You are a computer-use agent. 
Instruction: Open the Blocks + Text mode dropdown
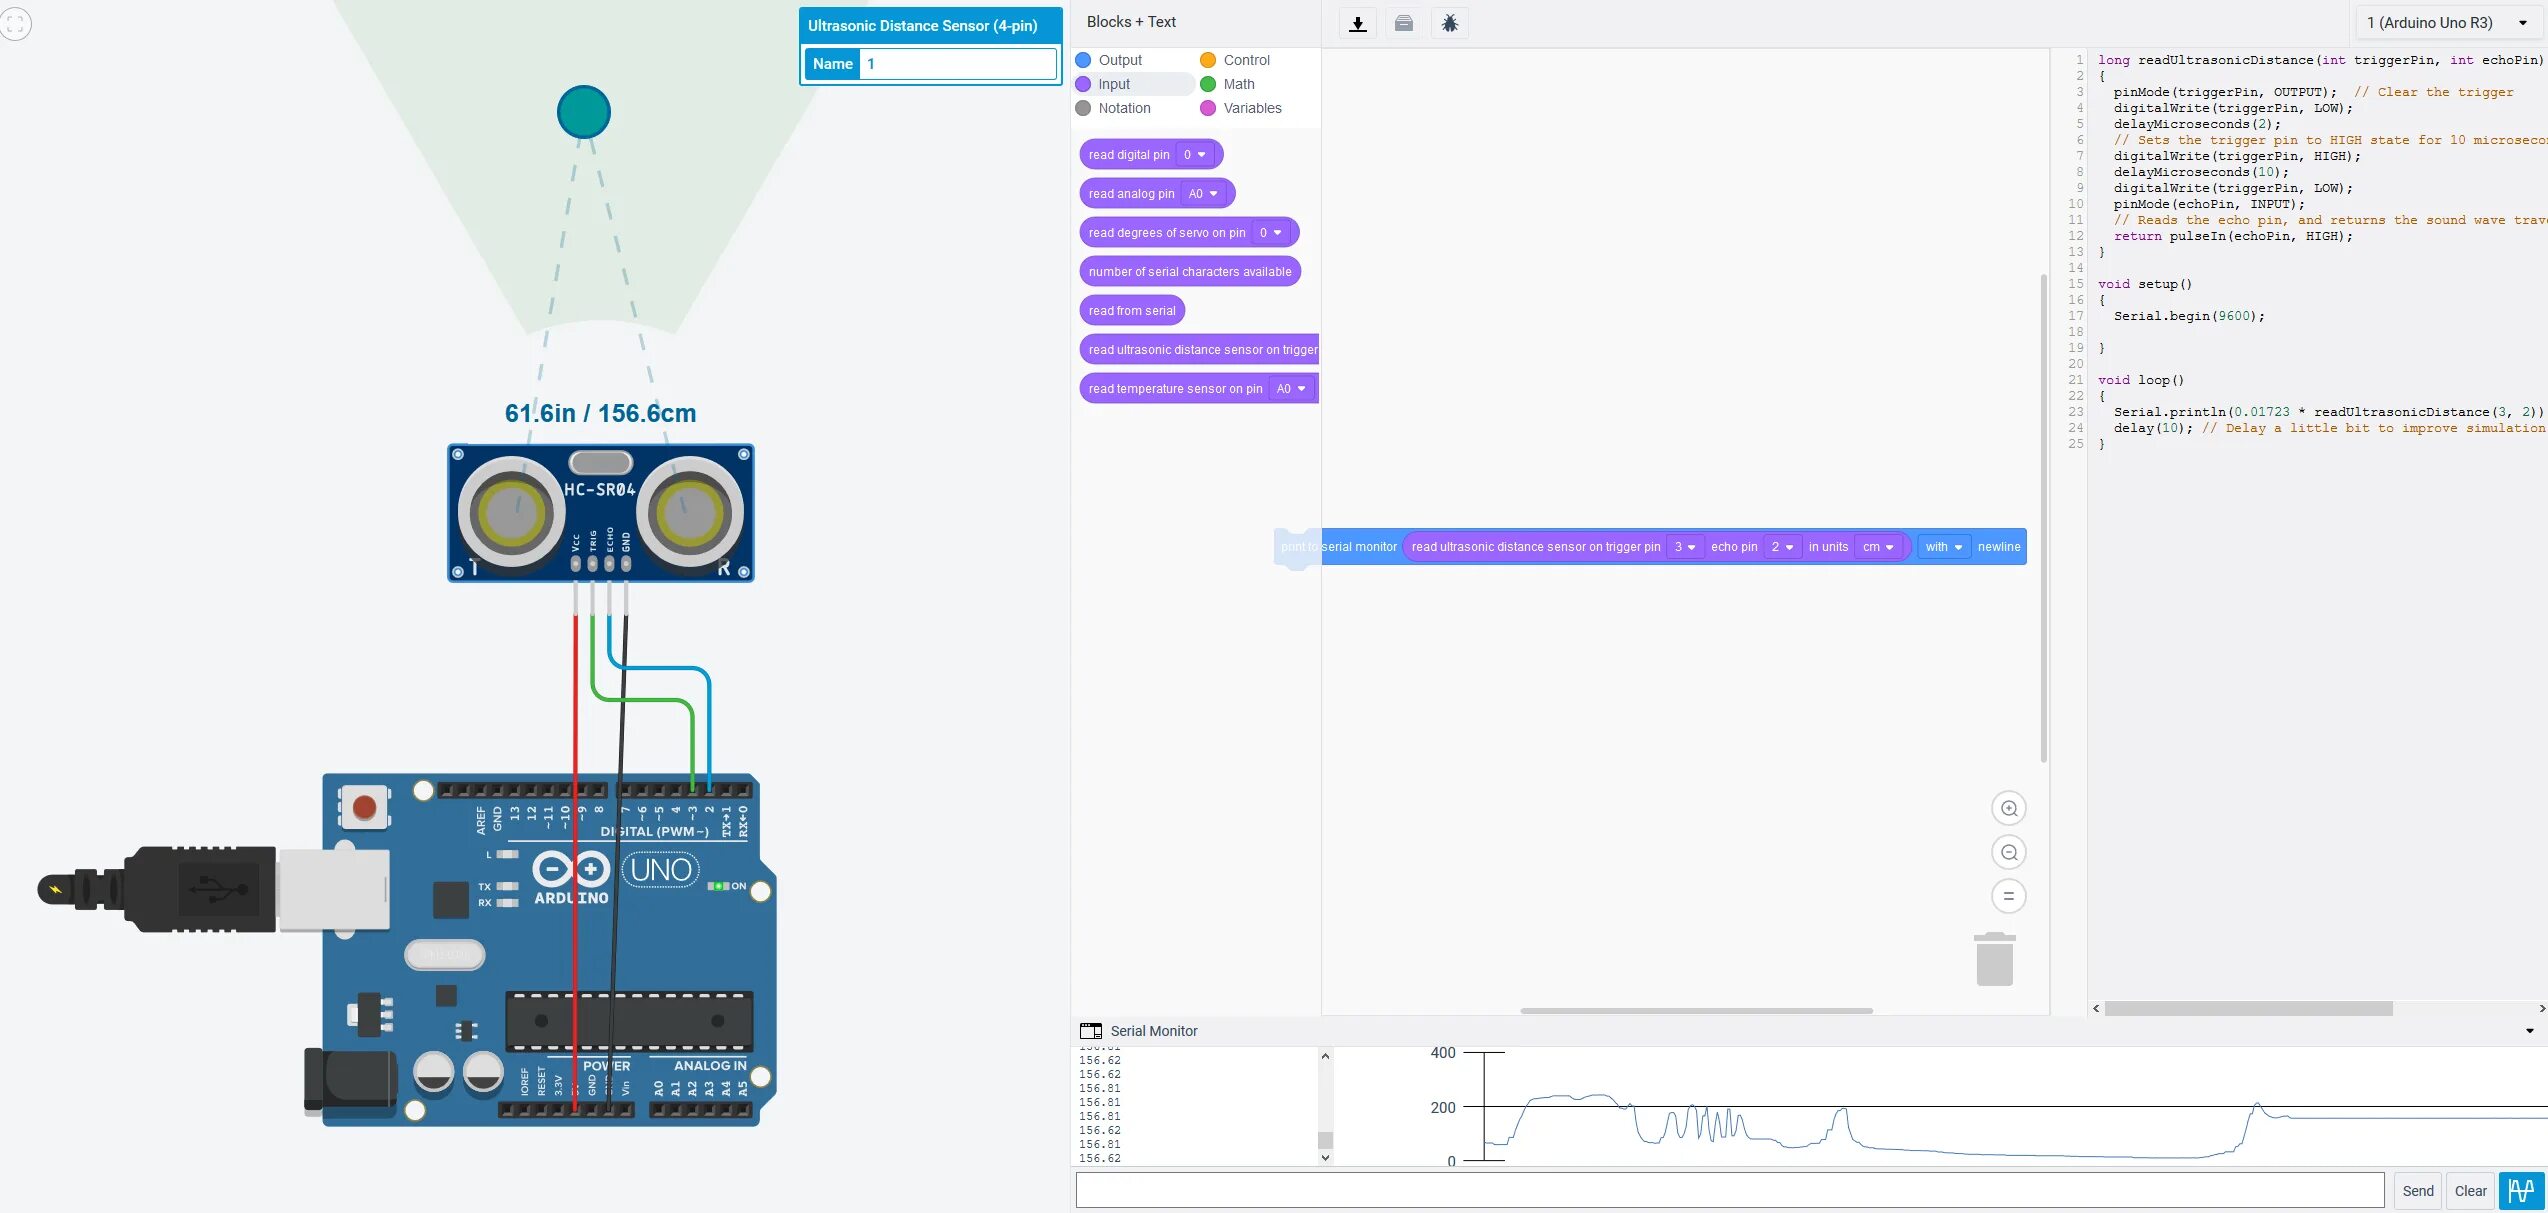point(1131,22)
